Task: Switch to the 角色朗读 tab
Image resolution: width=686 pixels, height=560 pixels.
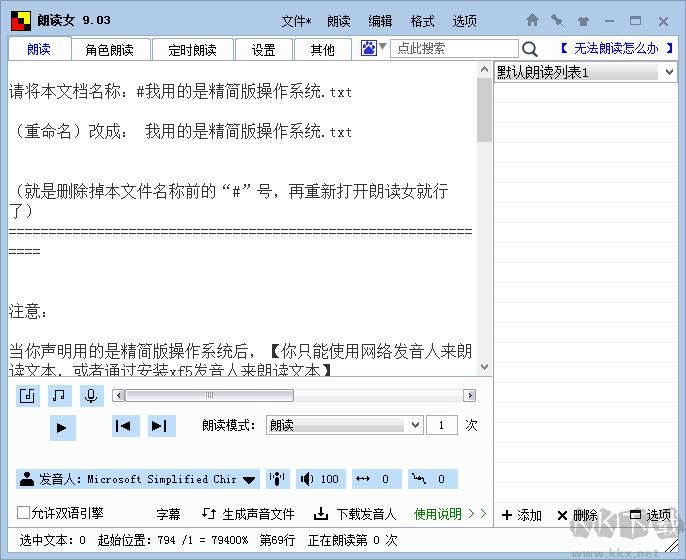Action: pyautogui.click(x=110, y=50)
